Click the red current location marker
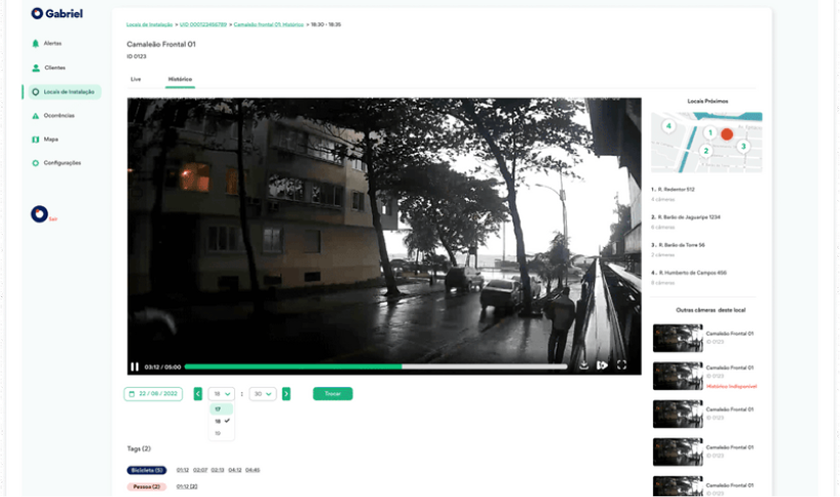The image size is (840, 497). tap(727, 134)
